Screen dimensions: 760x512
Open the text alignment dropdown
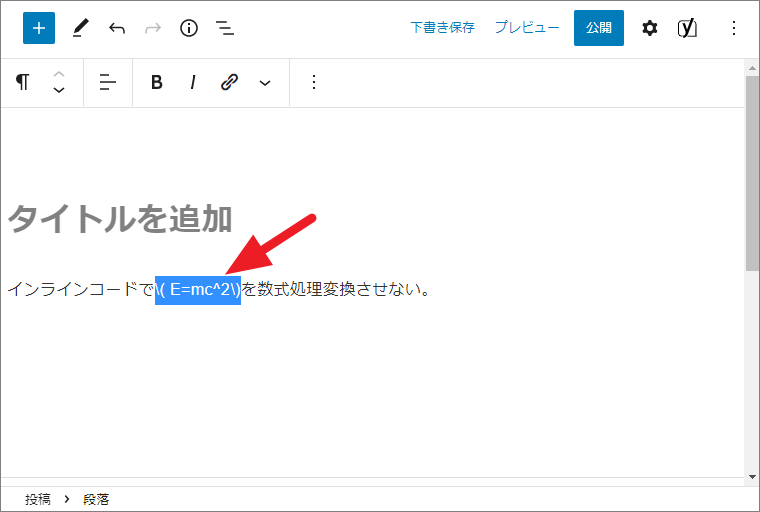(x=108, y=82)
